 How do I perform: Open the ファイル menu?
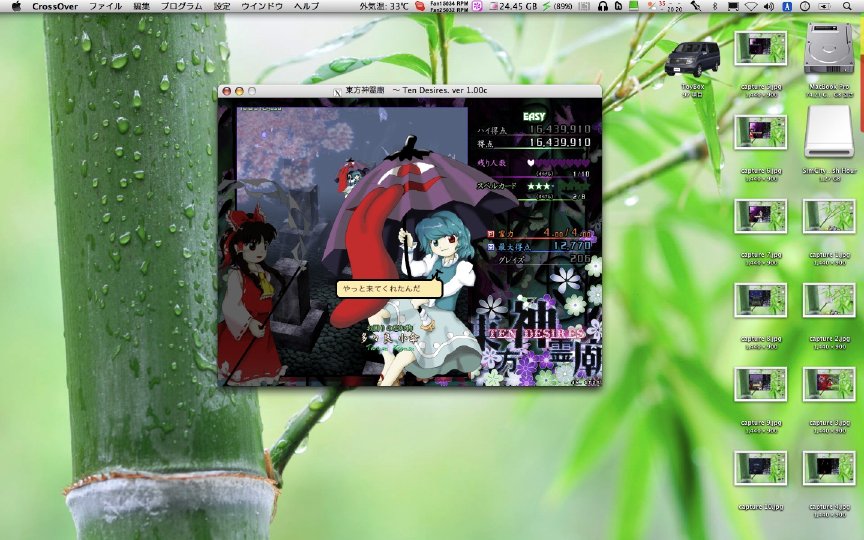pos(105,6)
